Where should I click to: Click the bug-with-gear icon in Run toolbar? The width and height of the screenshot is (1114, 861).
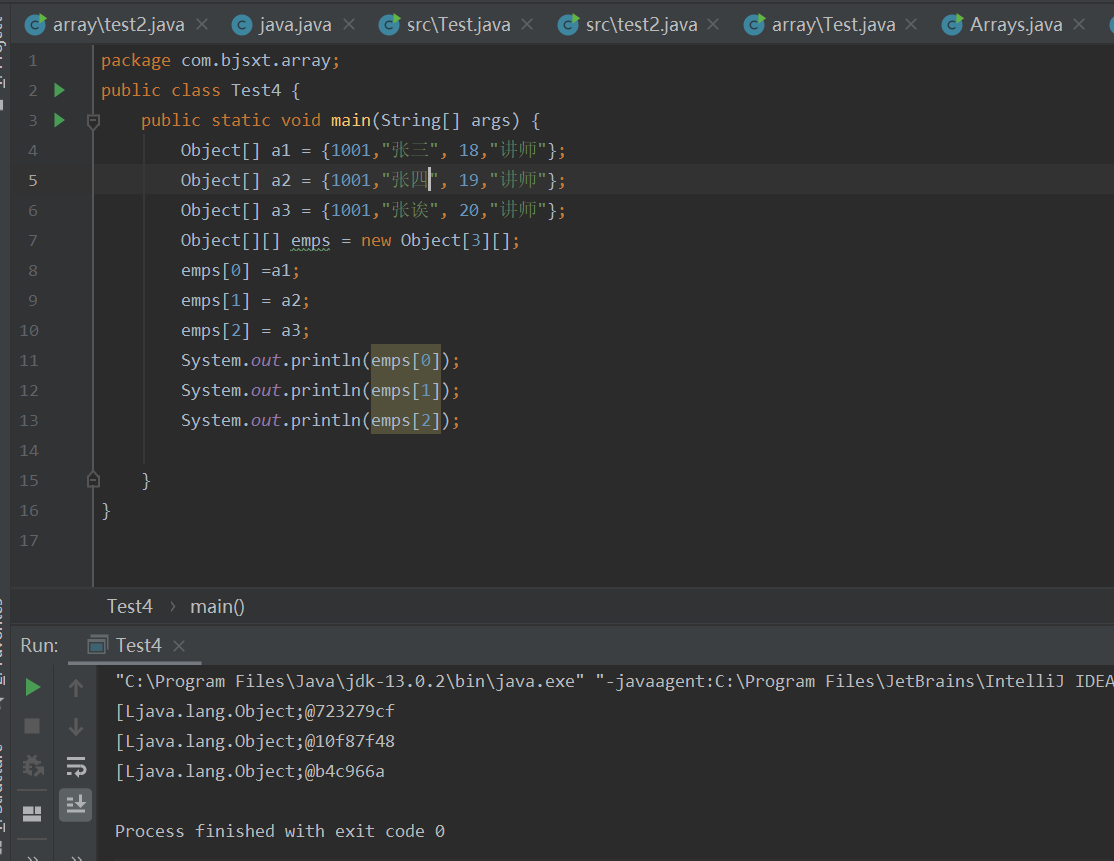tap(33, 766)
